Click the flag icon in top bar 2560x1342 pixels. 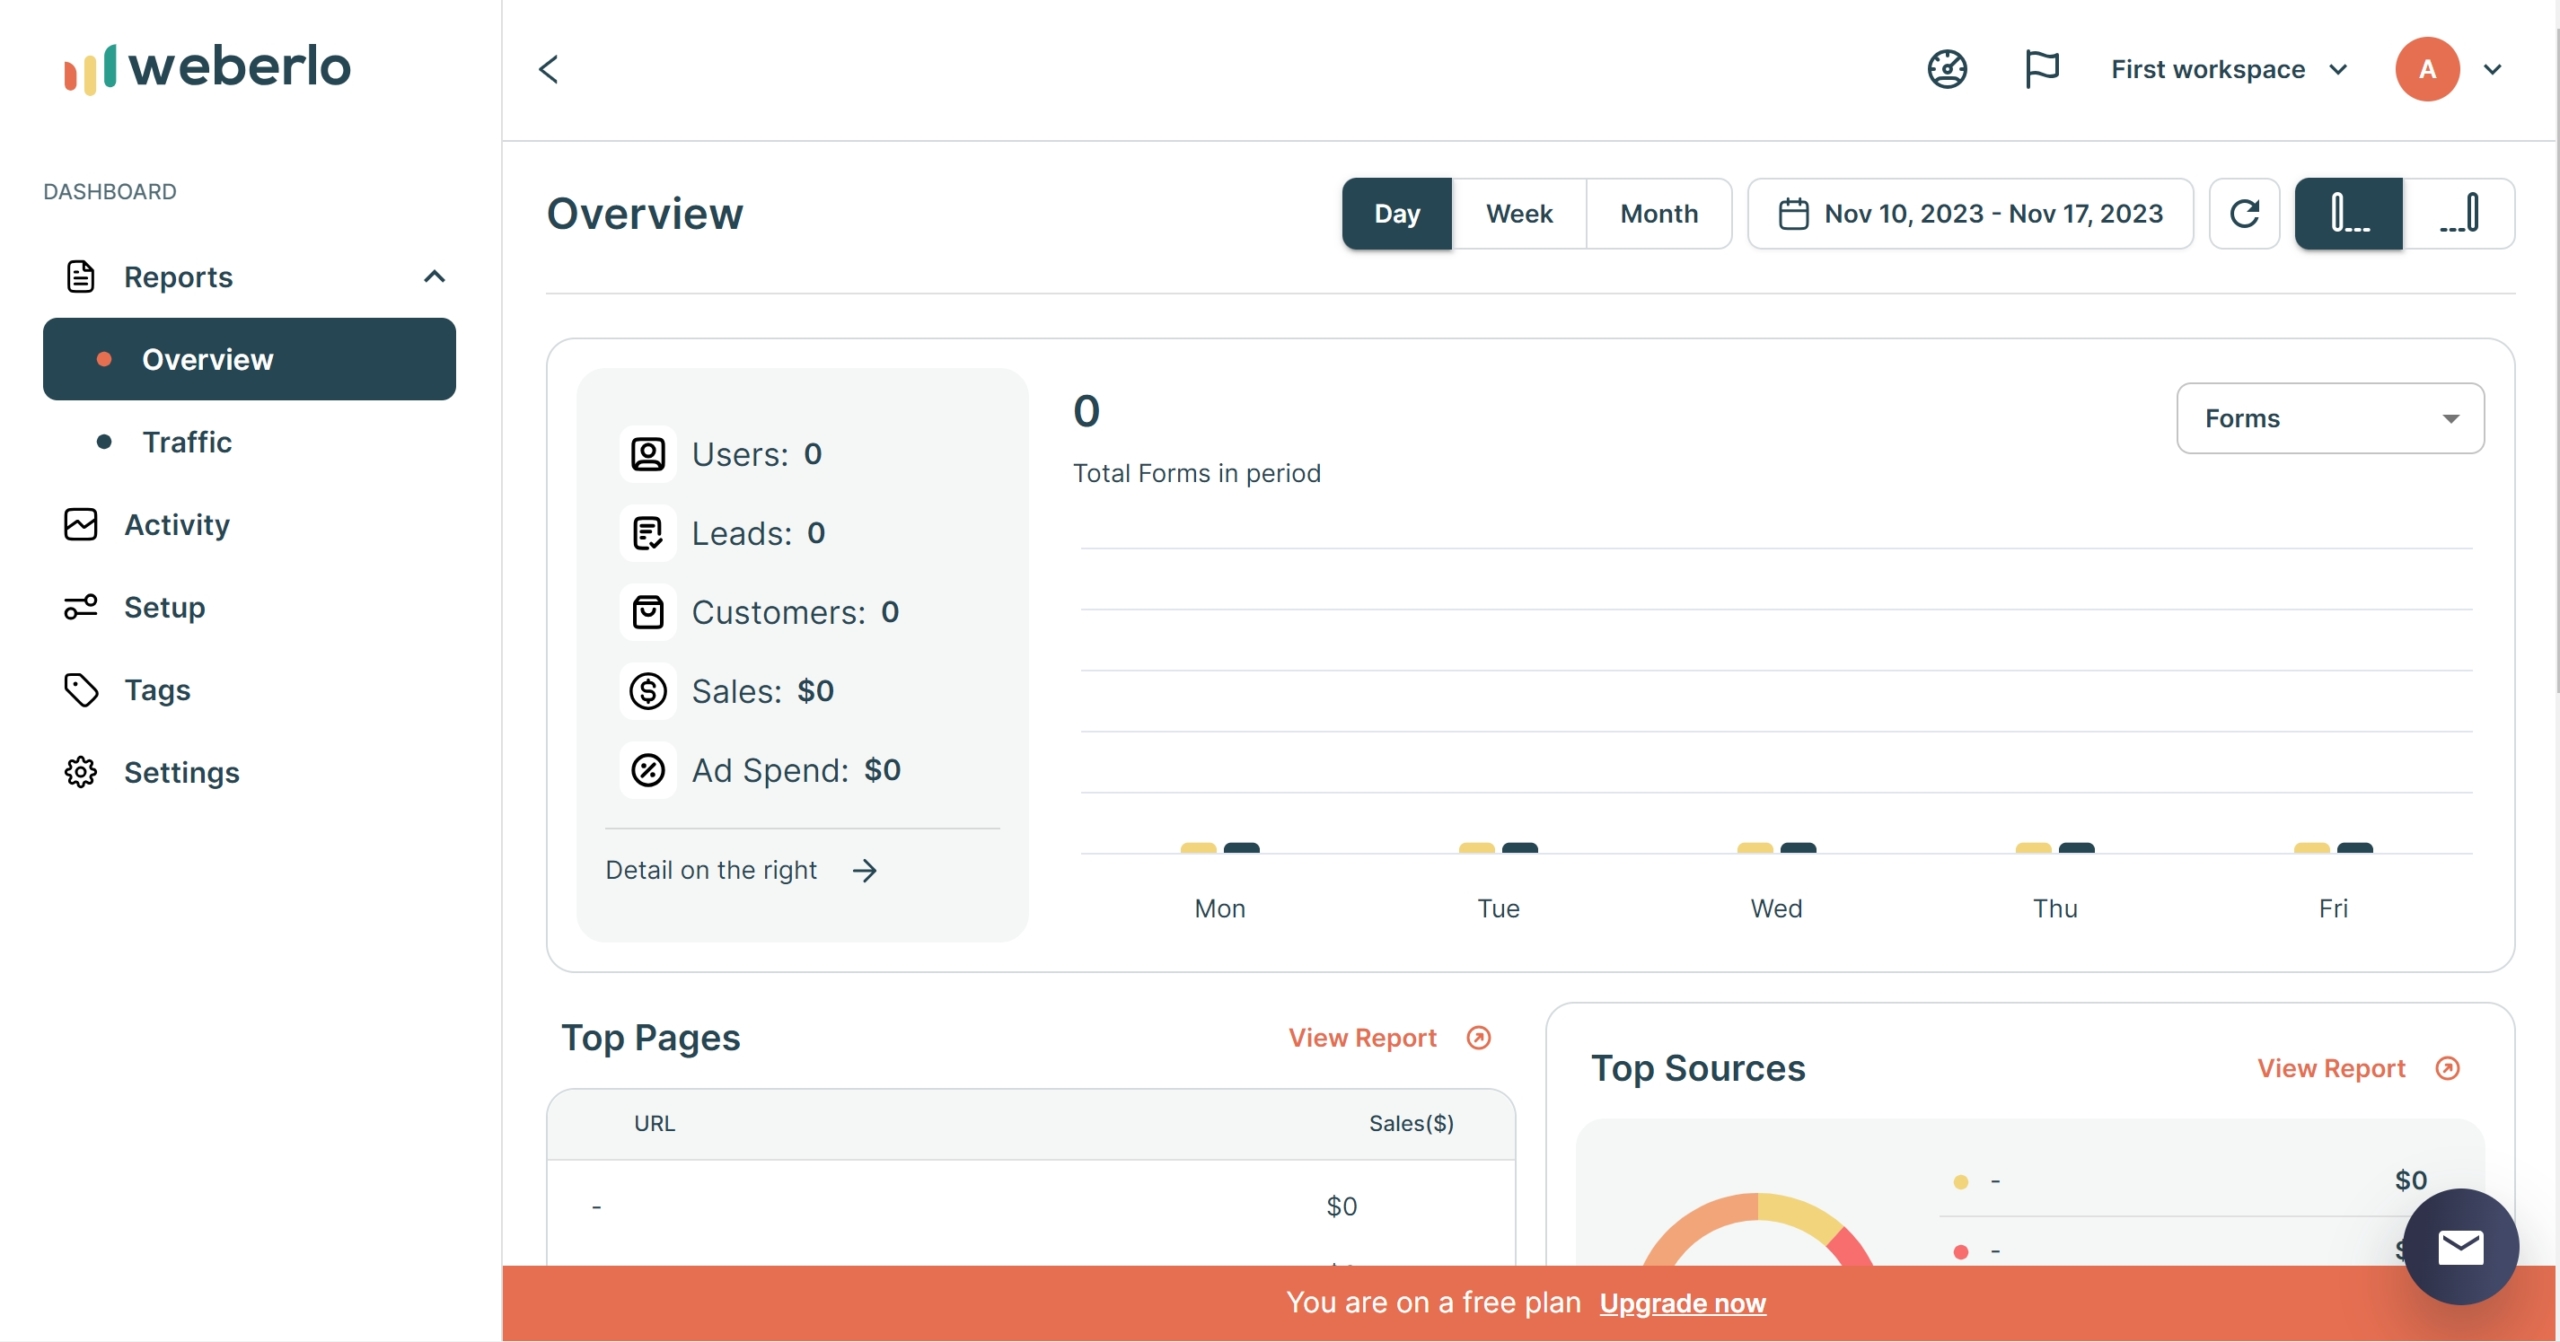2042,68
